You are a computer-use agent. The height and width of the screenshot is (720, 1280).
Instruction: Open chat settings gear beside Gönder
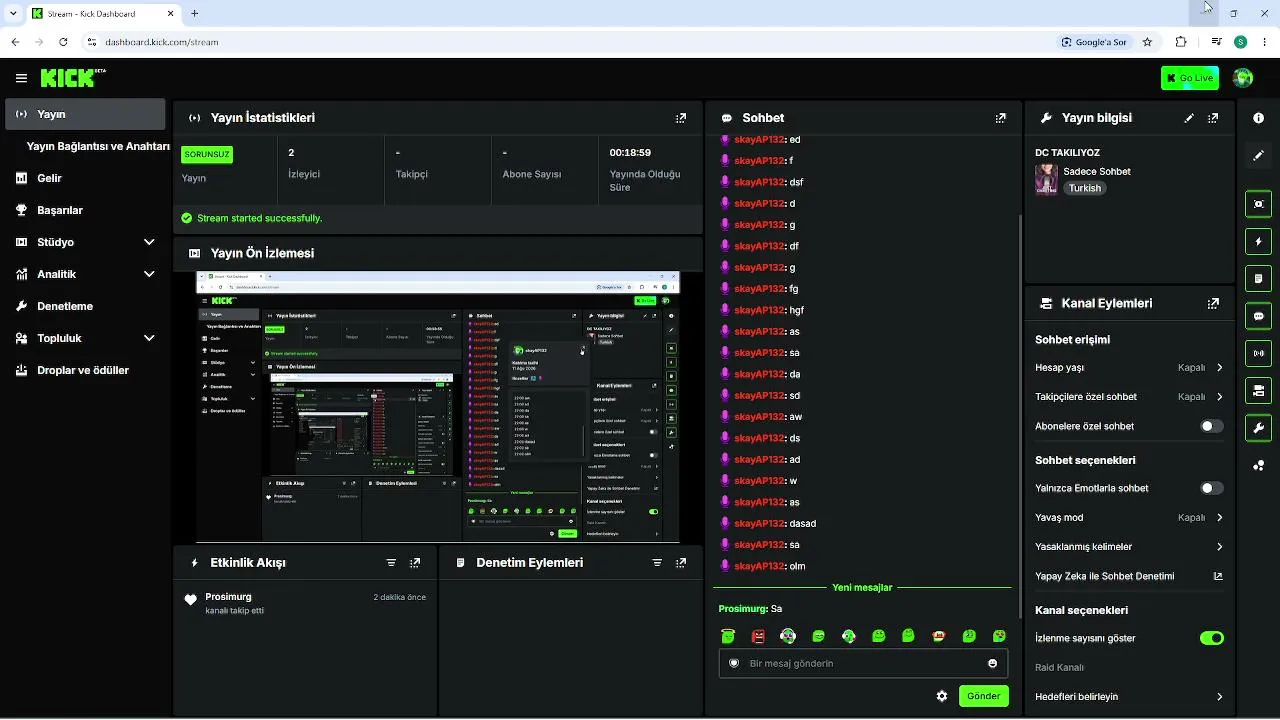pyautogui.click(x=941, y=696)
